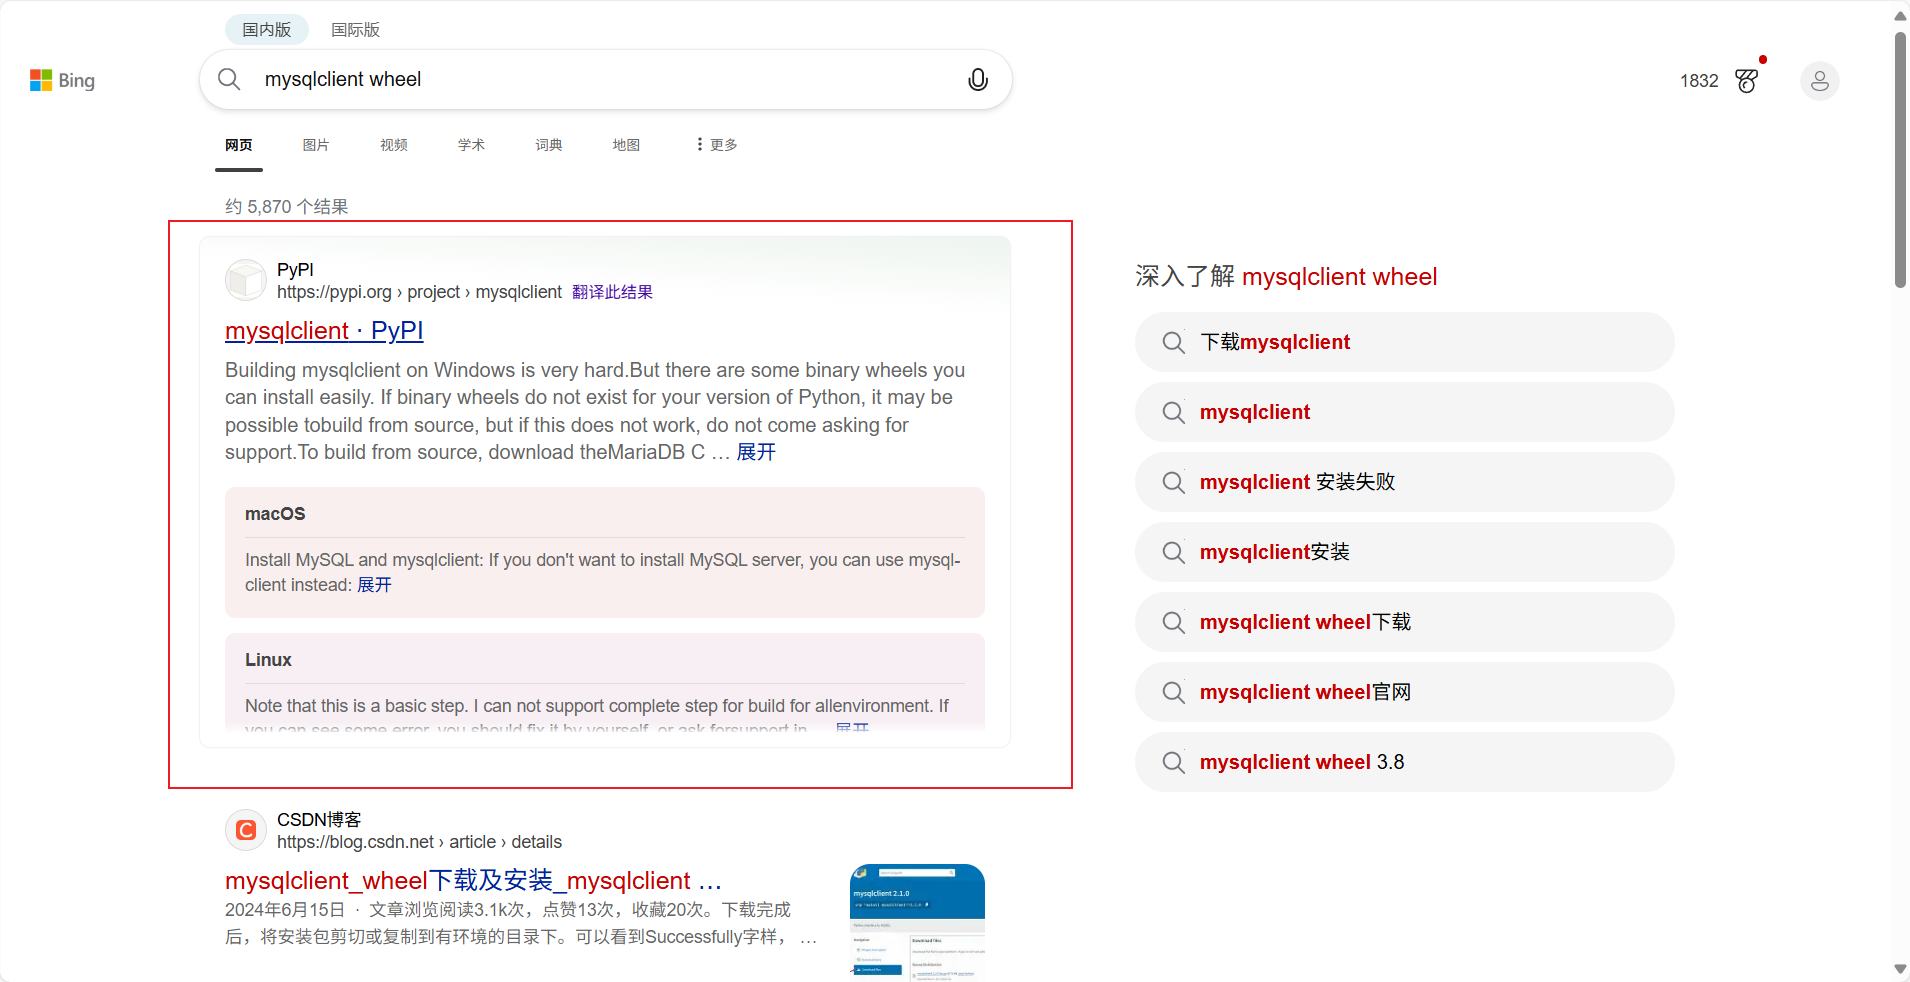Image resolution: width=1910 pixels, height=982 pixels.
Task: Click the scrollbar up arrow
Action: tap(1900, 16)
